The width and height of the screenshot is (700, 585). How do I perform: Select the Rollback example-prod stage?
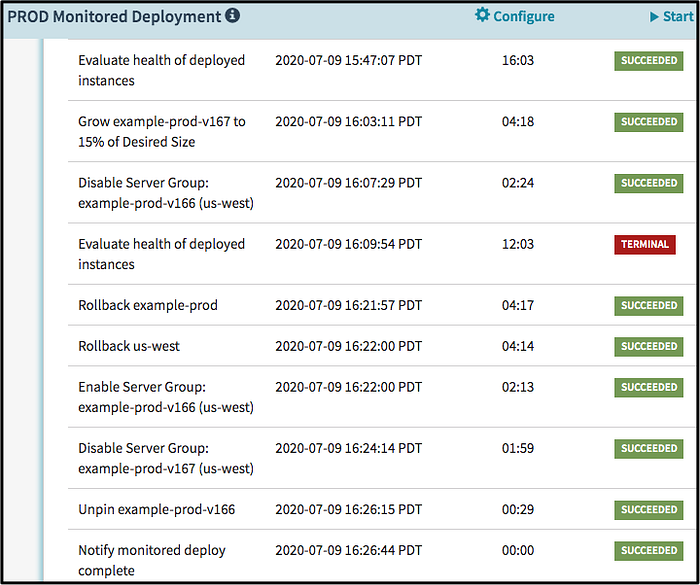[148, 305]
